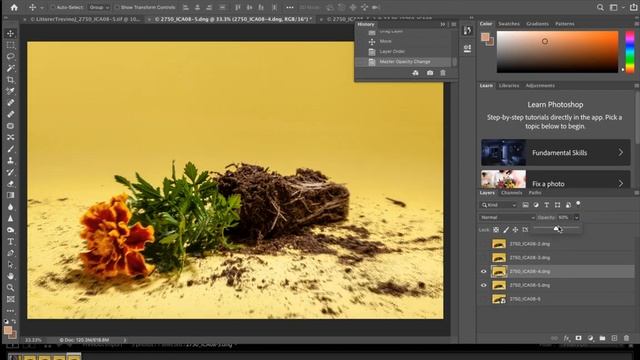
Task: Select the Zoom tool in the toolbar
Action: 11,288
